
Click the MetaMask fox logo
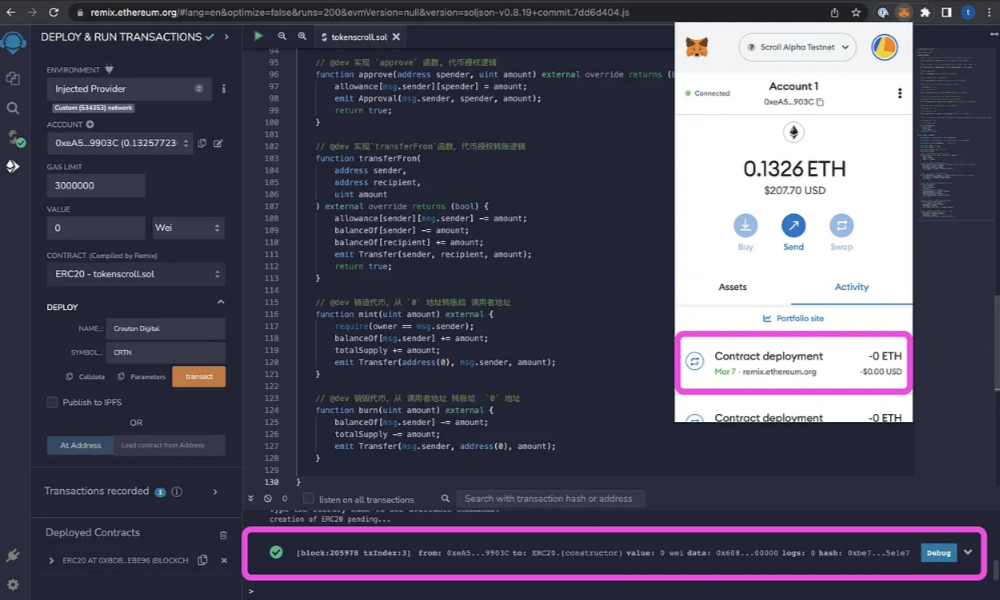pyautogui.click(x=696, y=47)
